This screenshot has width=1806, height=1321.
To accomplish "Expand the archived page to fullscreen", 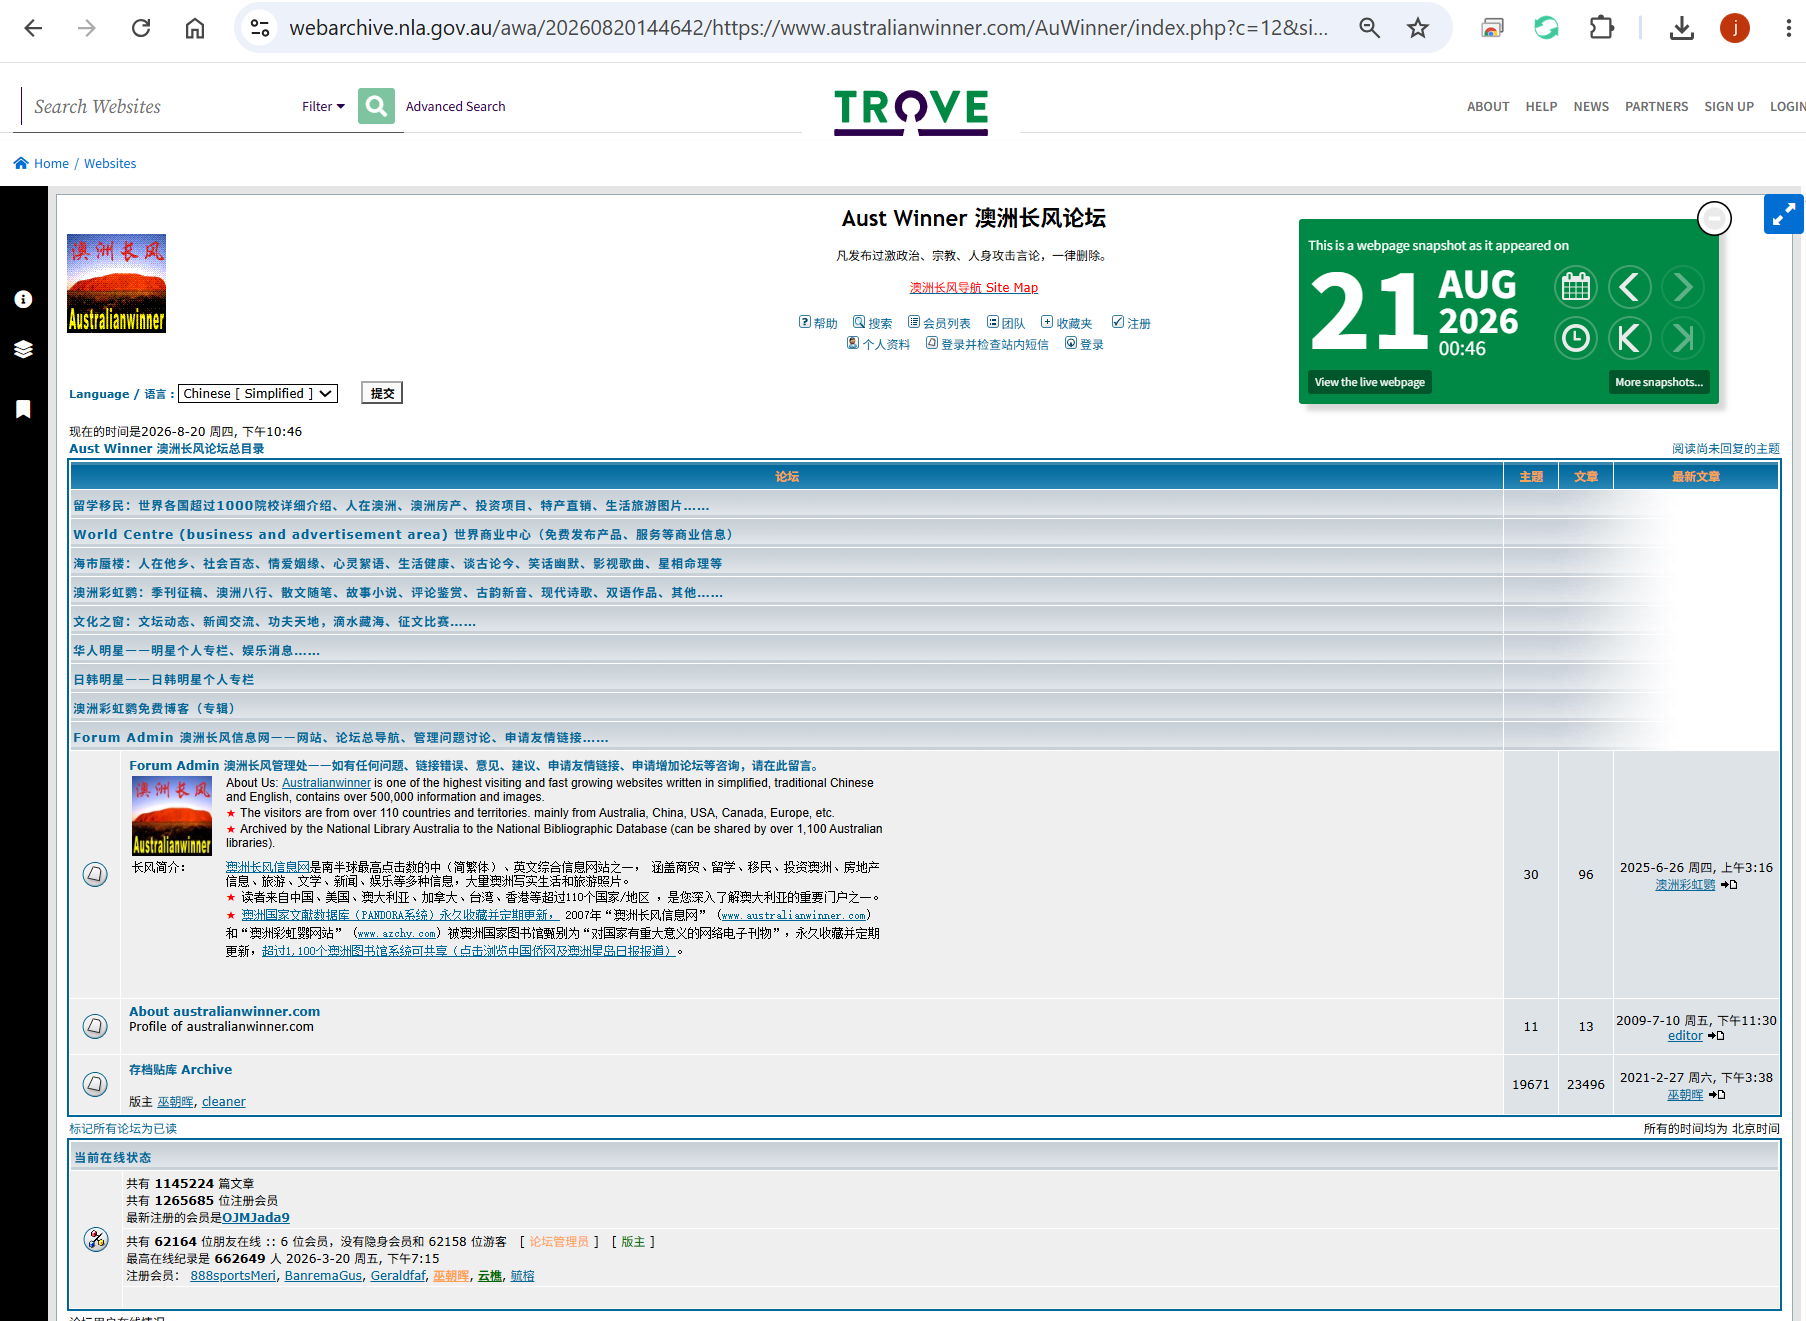I will pos(1783,214).
